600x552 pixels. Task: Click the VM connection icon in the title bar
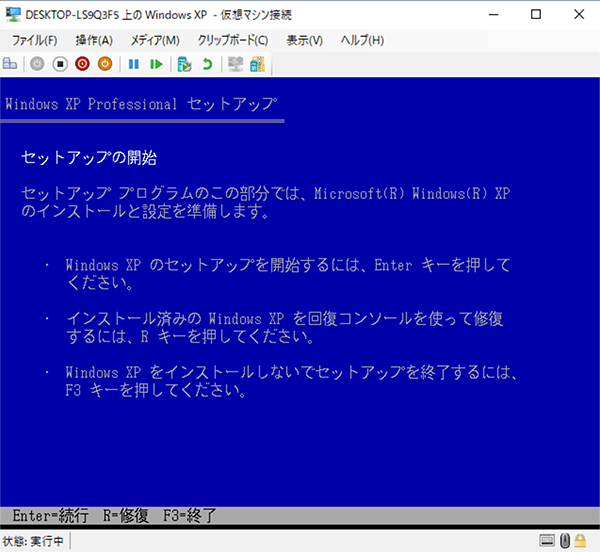[x=13, y=15]
